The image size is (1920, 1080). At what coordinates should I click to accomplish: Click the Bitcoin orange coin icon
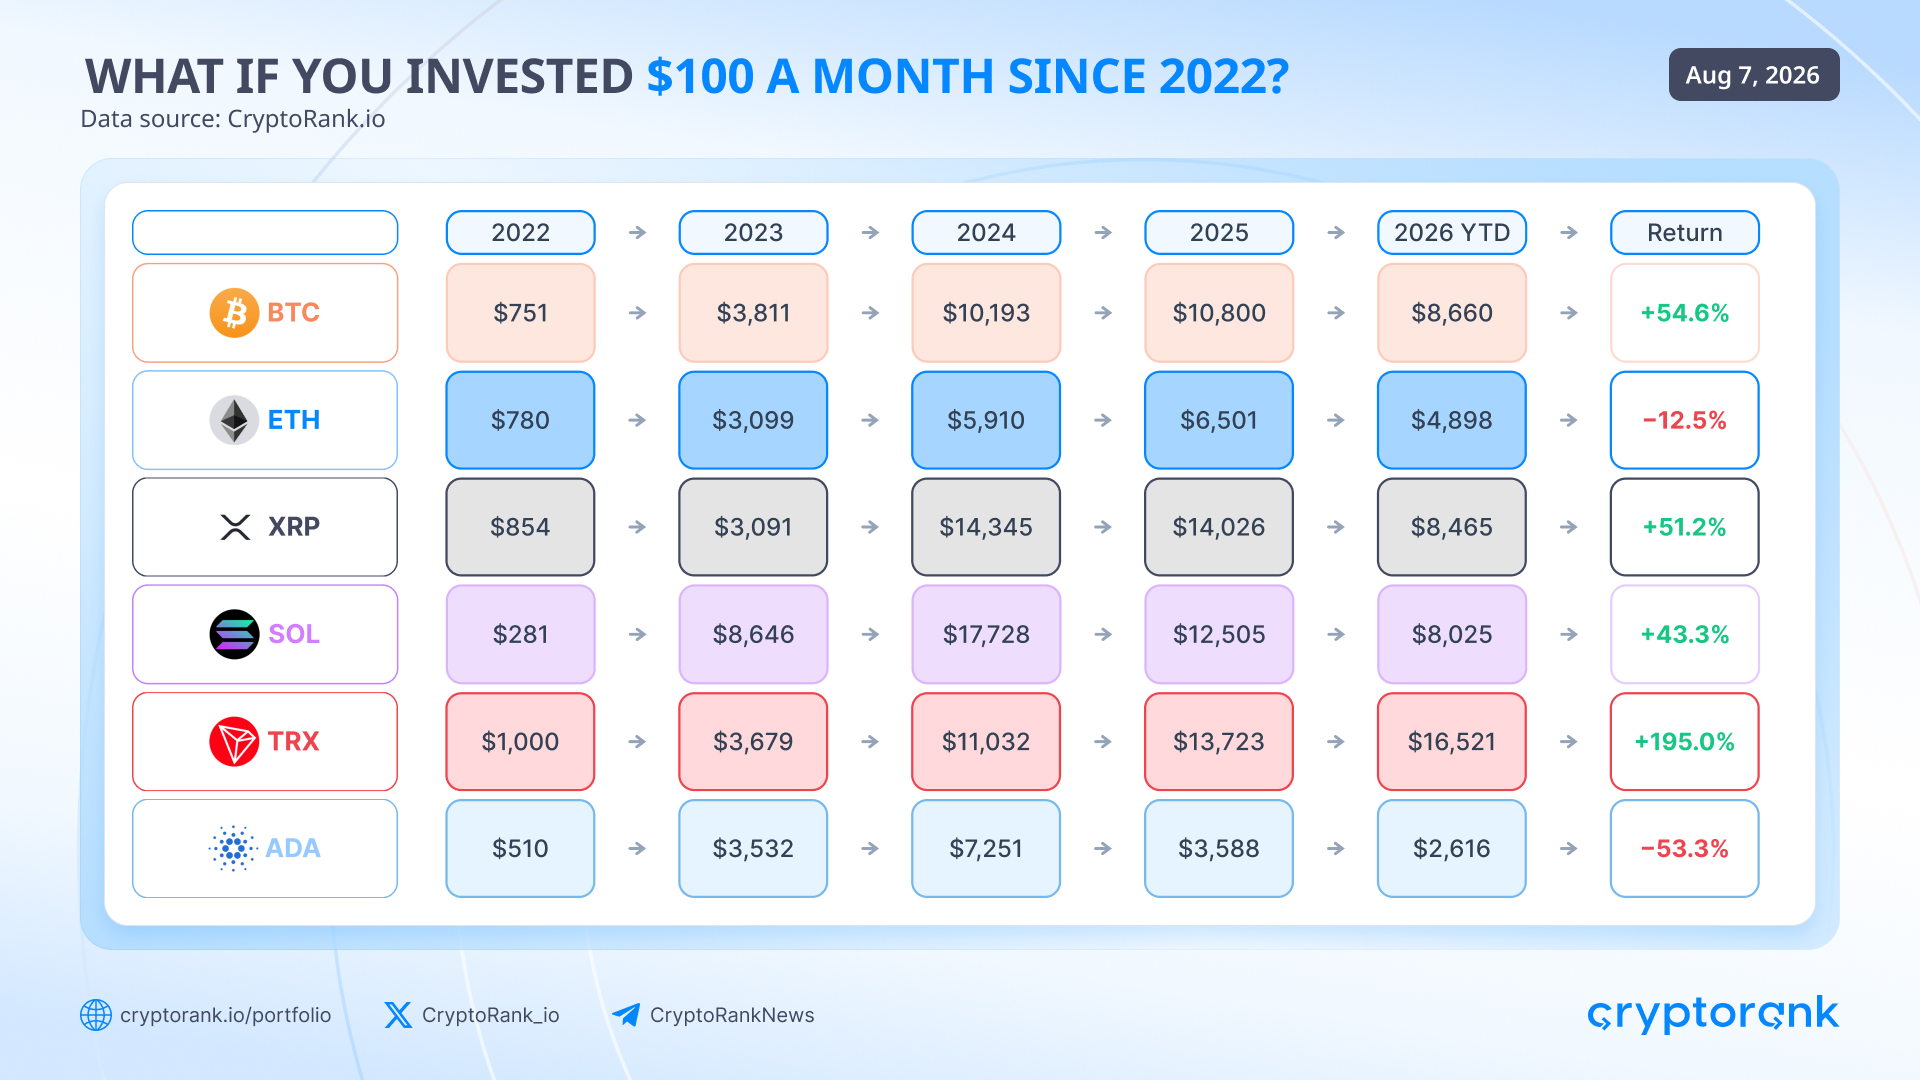point(234,313)
